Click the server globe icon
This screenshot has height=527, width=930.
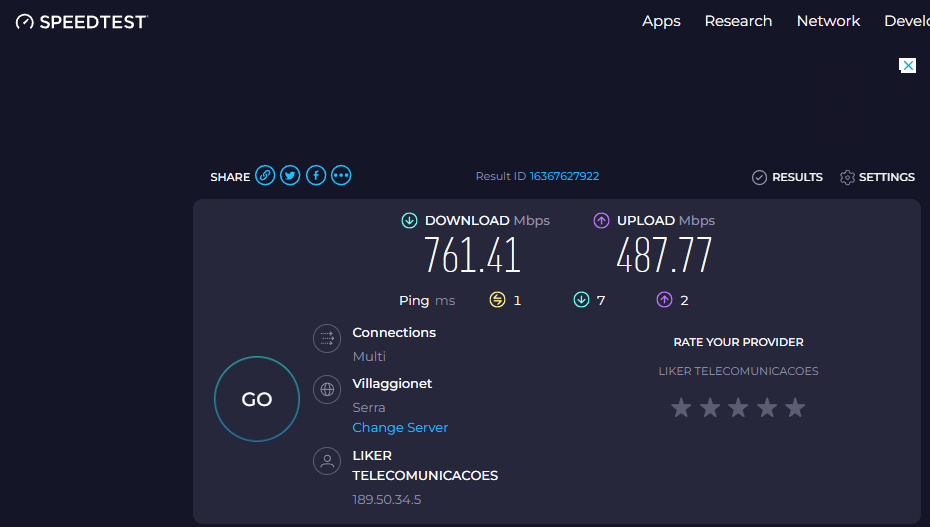coord(327,389)
